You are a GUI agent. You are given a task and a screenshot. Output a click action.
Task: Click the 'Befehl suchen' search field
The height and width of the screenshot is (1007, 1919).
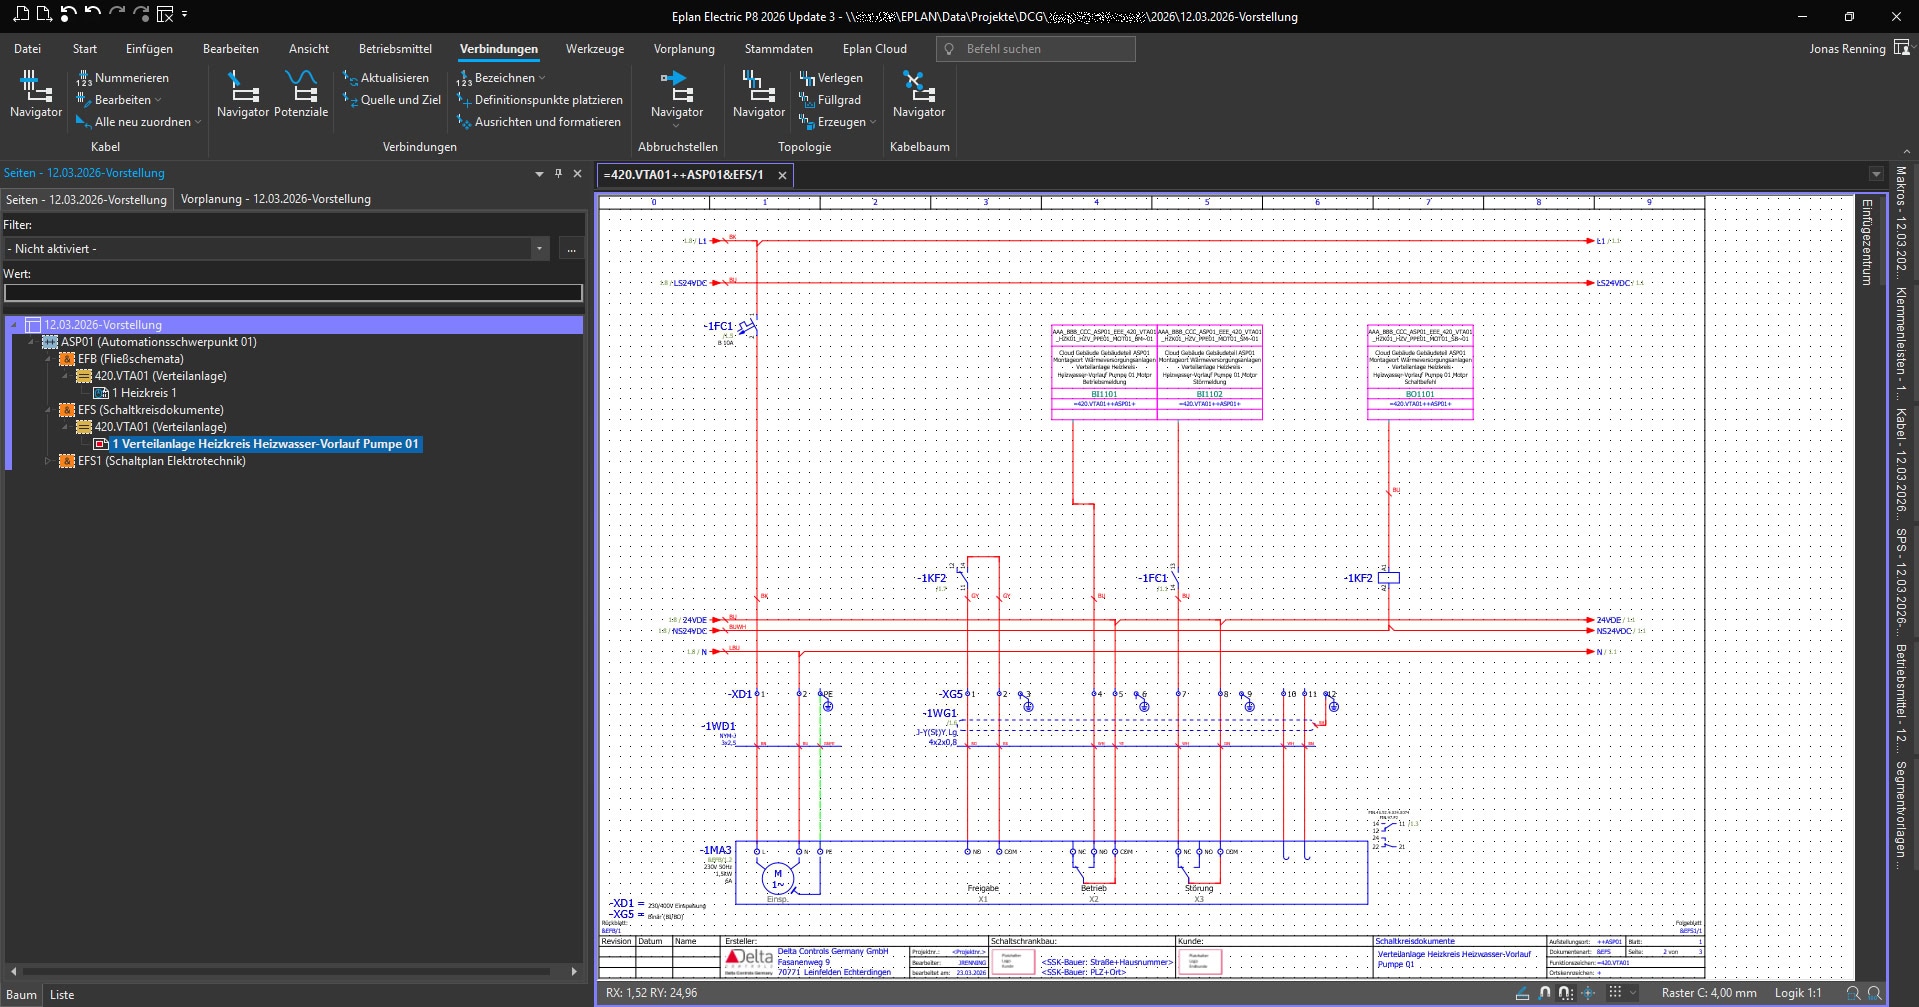click(x=1035, y=49)
